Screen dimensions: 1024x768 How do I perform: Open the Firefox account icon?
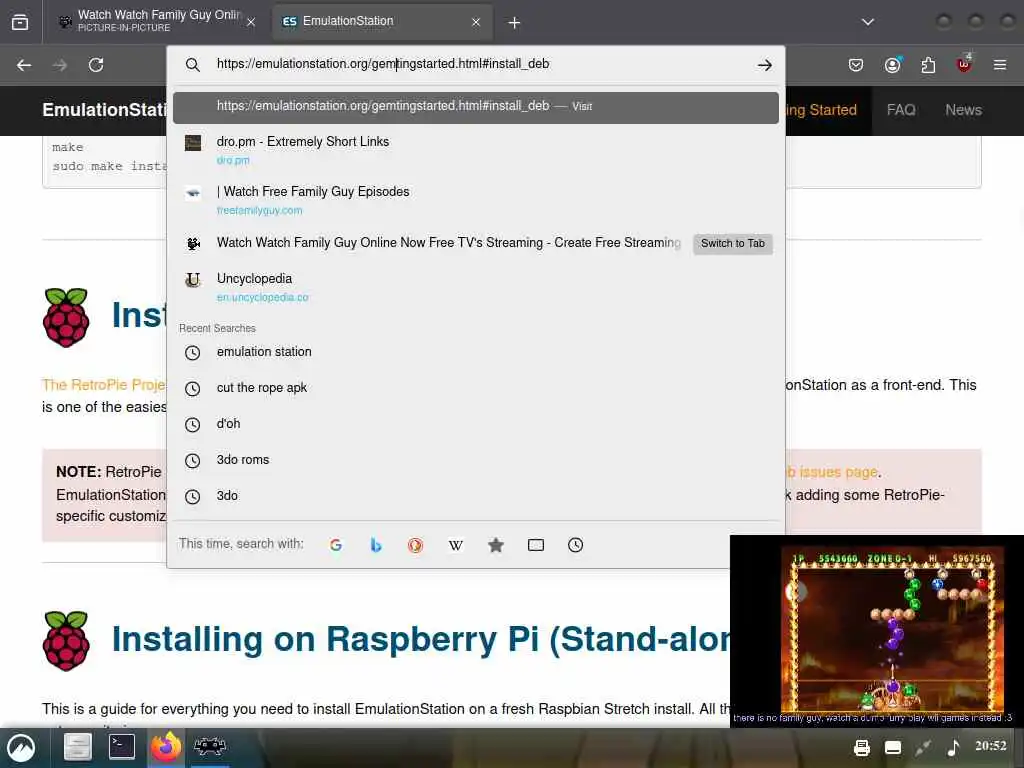pos(892,65)
